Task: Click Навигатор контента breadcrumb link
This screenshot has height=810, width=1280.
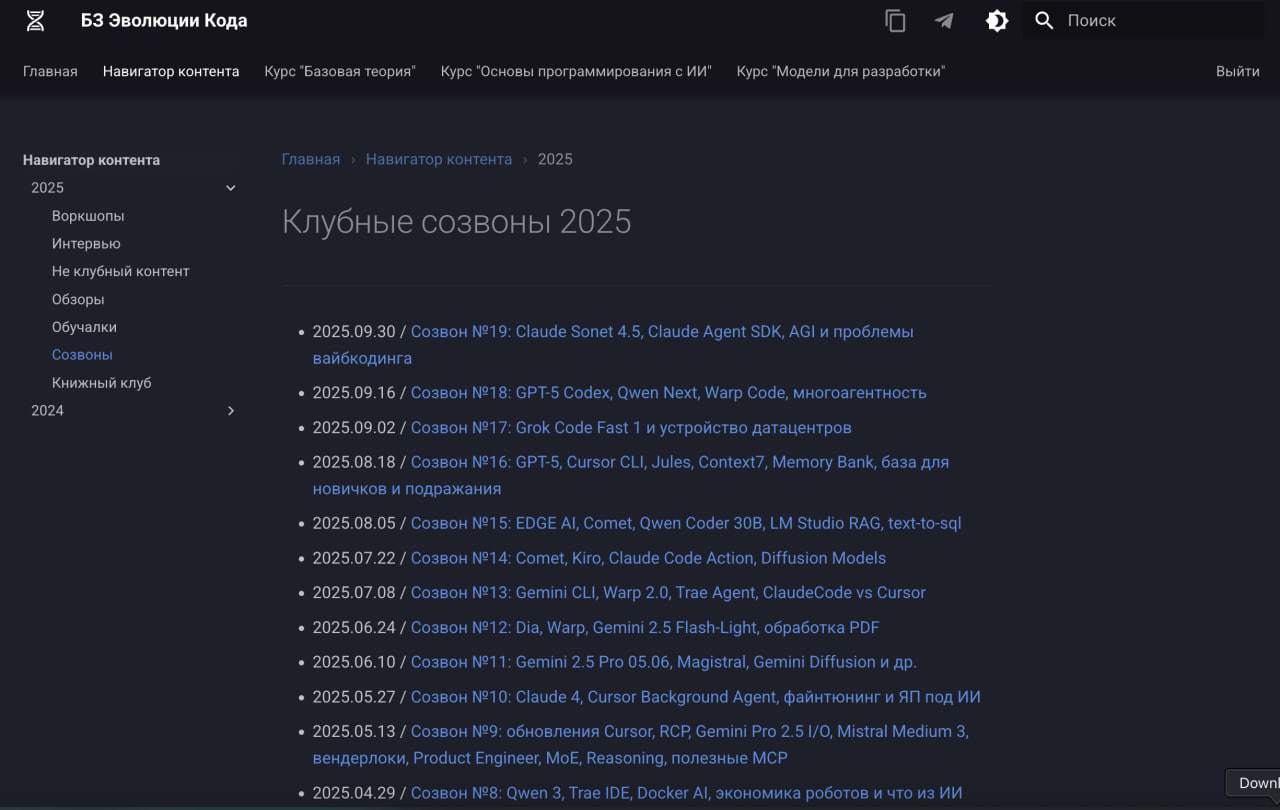Action: (x=438, y=159)
